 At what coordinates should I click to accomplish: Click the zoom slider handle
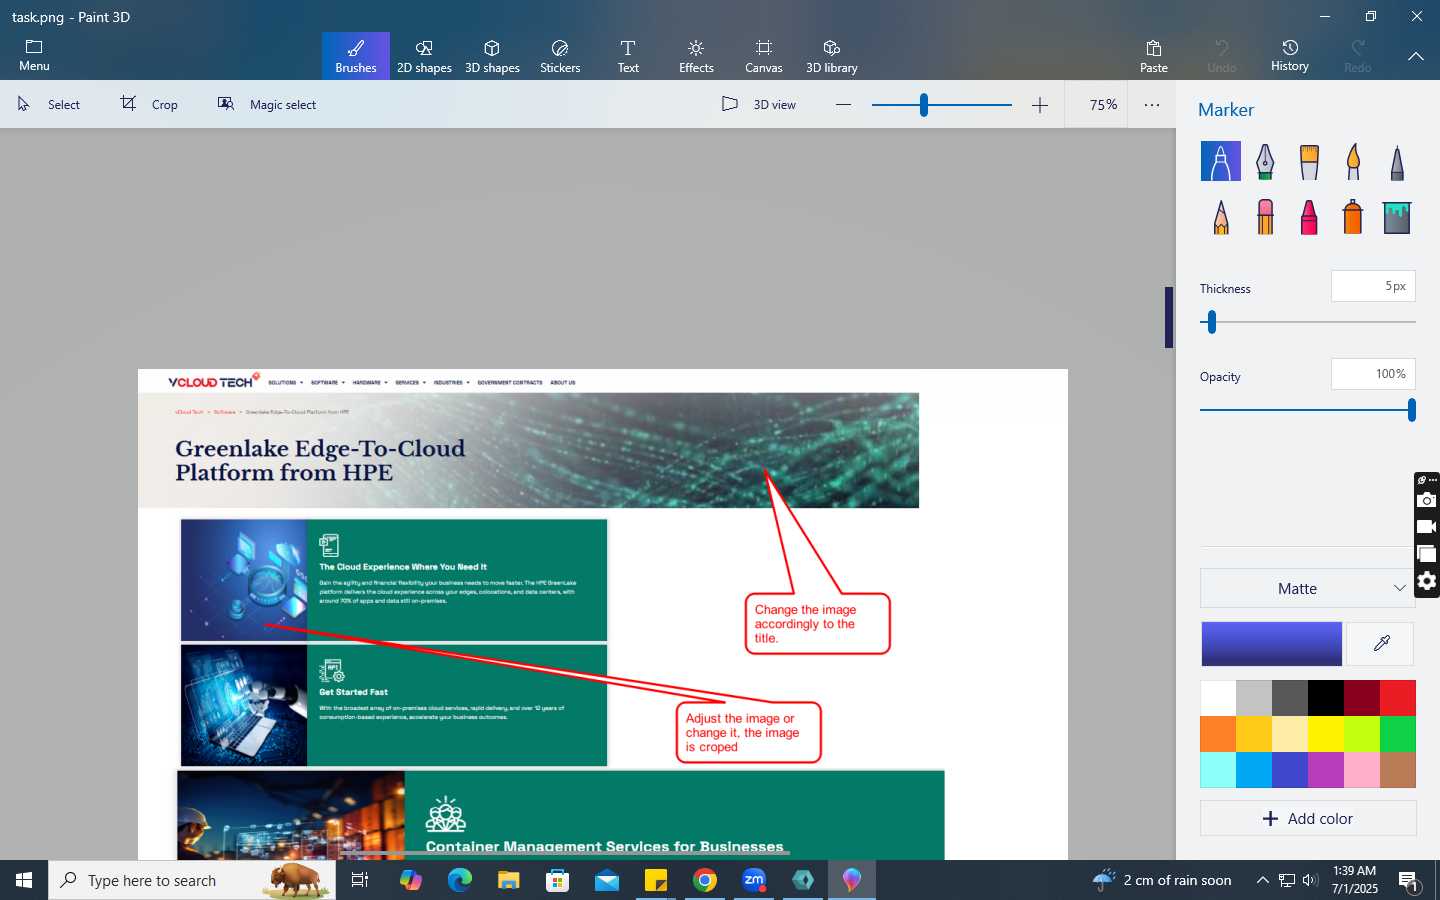pyautogui.click(x=924, y=104)
